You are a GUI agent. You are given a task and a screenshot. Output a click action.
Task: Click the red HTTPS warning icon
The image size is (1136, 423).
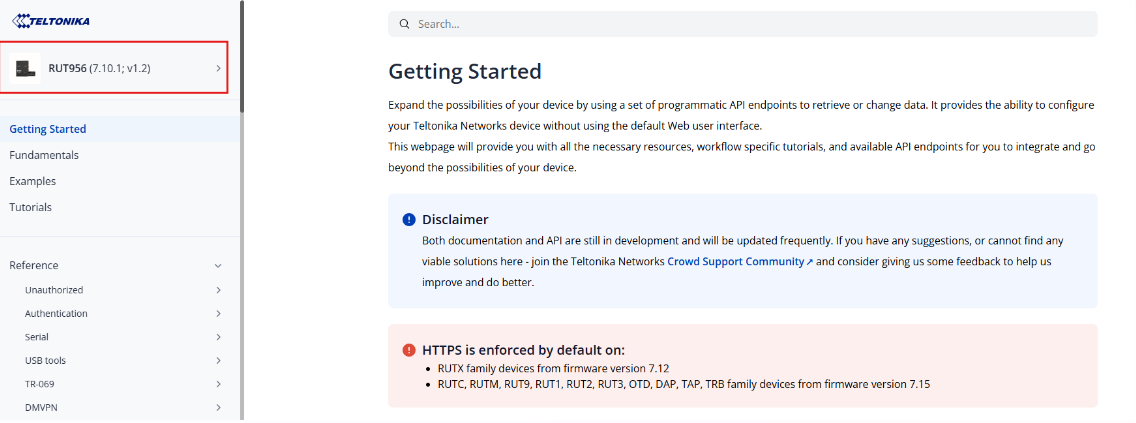[x=409, y=350]
